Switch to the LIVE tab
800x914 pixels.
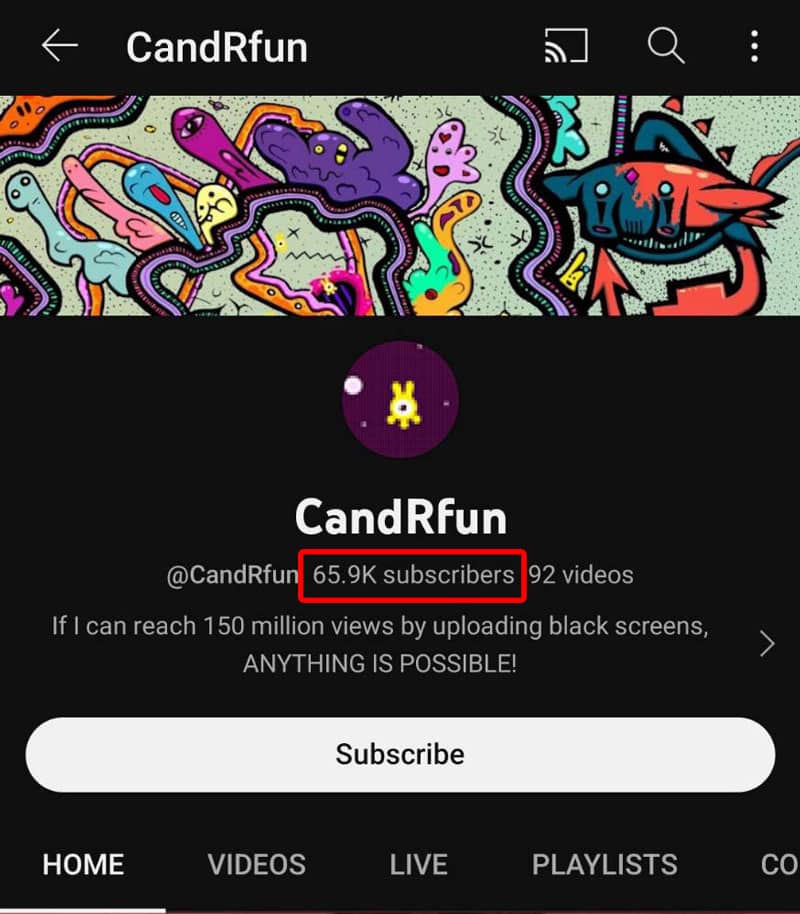click(x=419, y=864)
